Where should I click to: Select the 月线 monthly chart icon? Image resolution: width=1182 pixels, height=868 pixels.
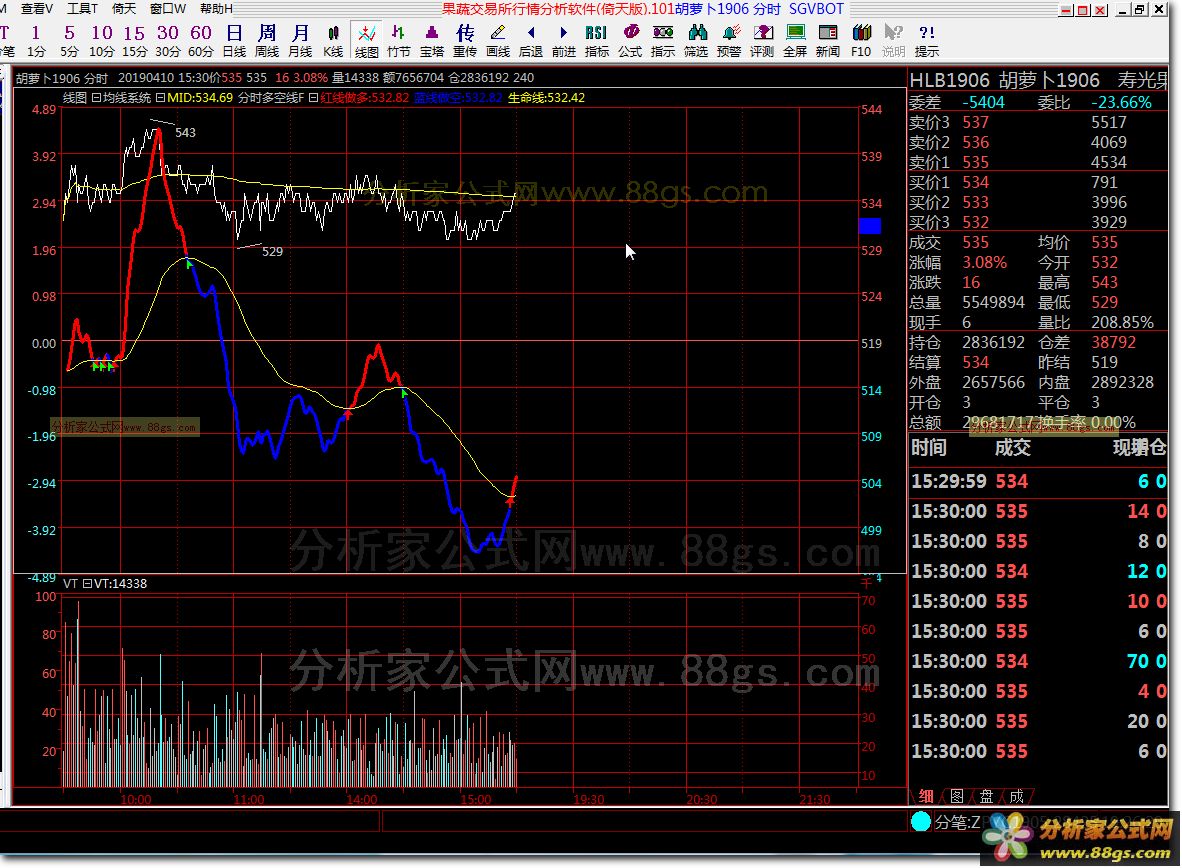pyautogui.click(x=300, y=41)
